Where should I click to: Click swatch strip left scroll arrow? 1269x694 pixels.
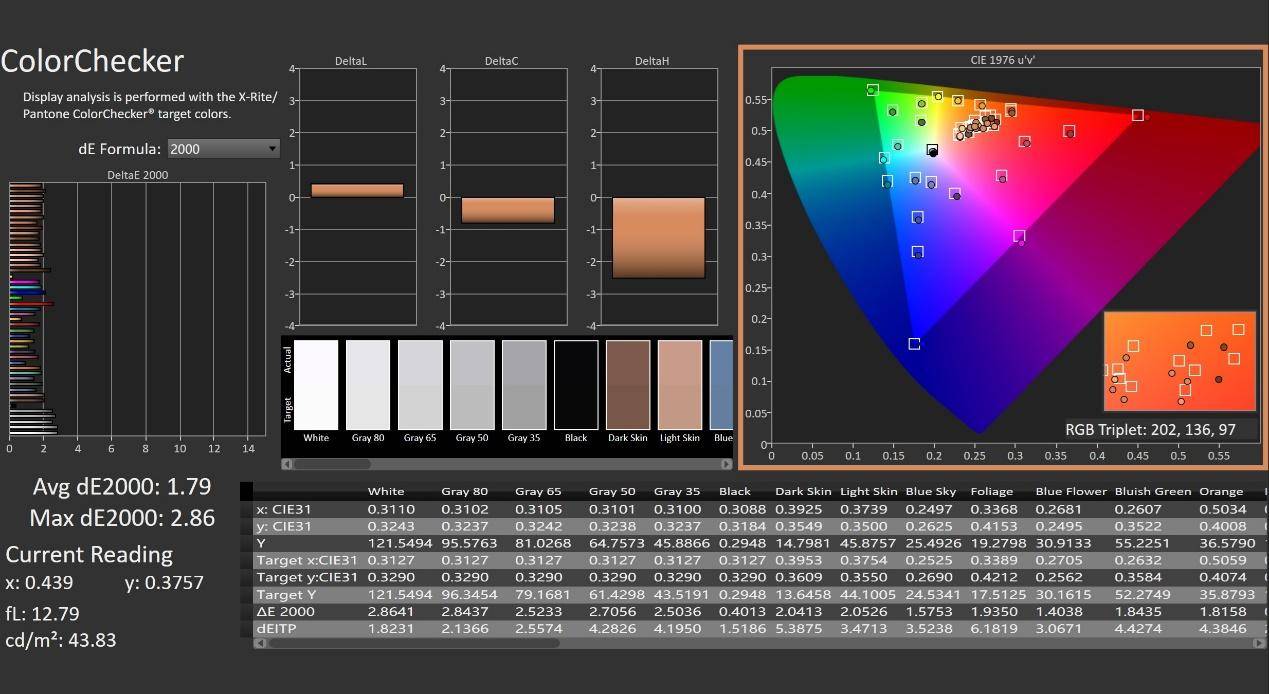tap(288, 464)
